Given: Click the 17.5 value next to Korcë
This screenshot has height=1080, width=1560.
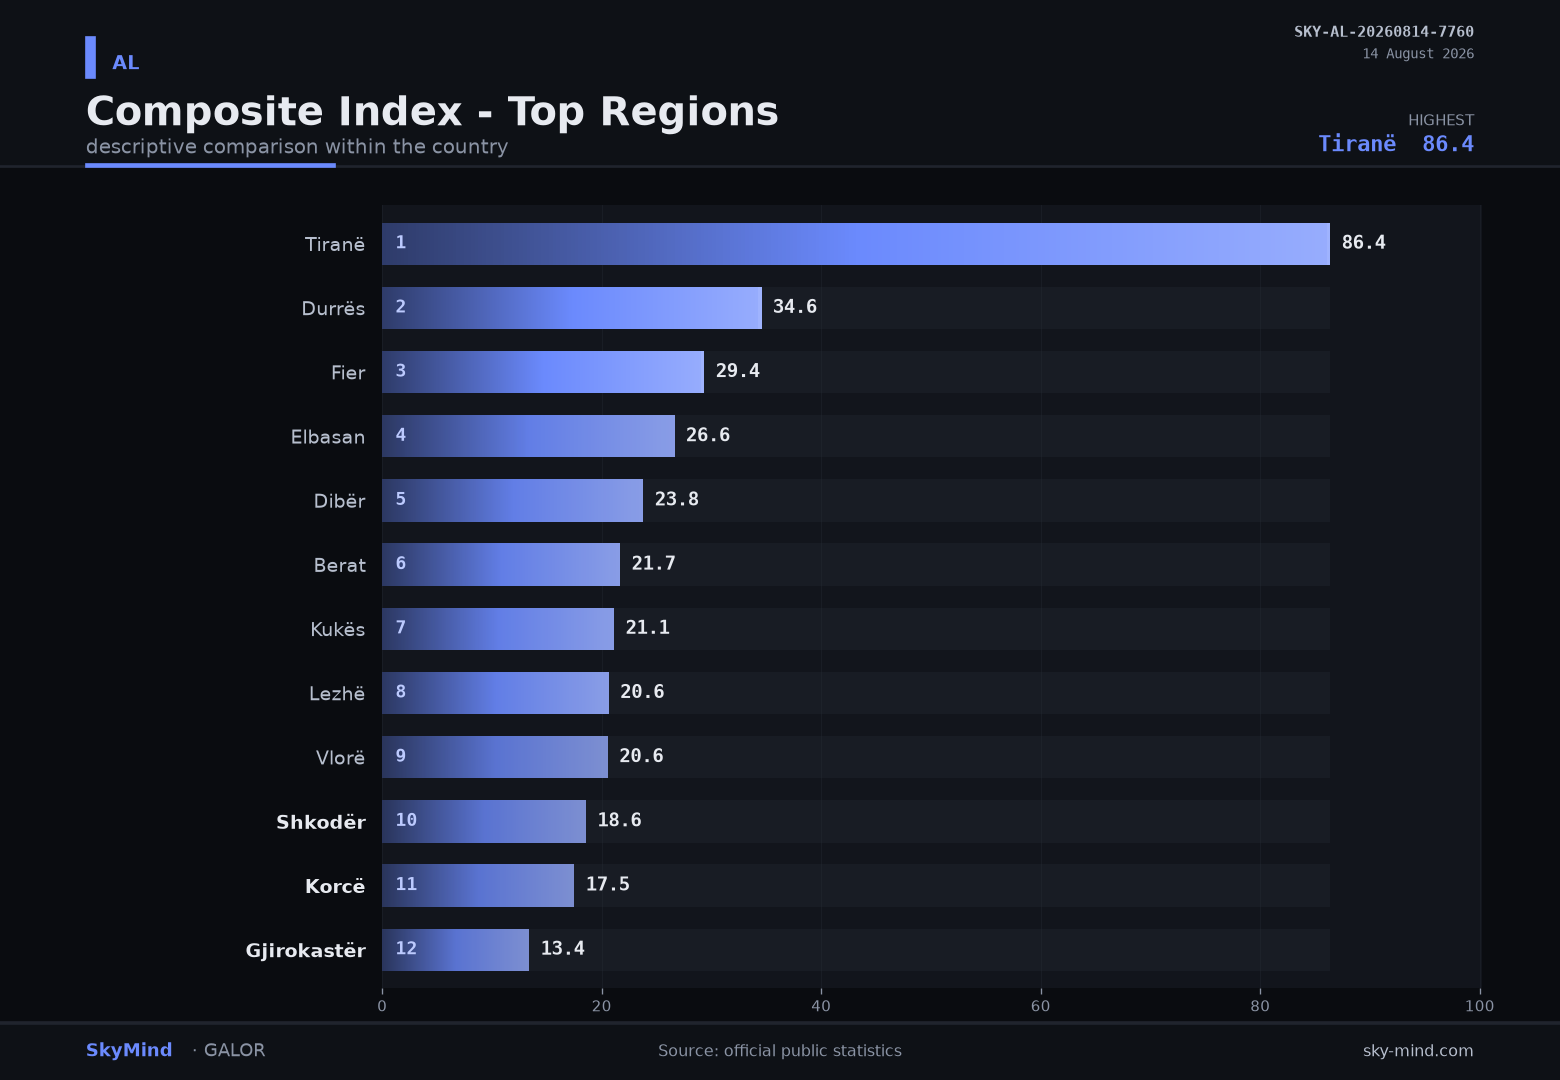Looking at the screenshot, I should 608,884.
